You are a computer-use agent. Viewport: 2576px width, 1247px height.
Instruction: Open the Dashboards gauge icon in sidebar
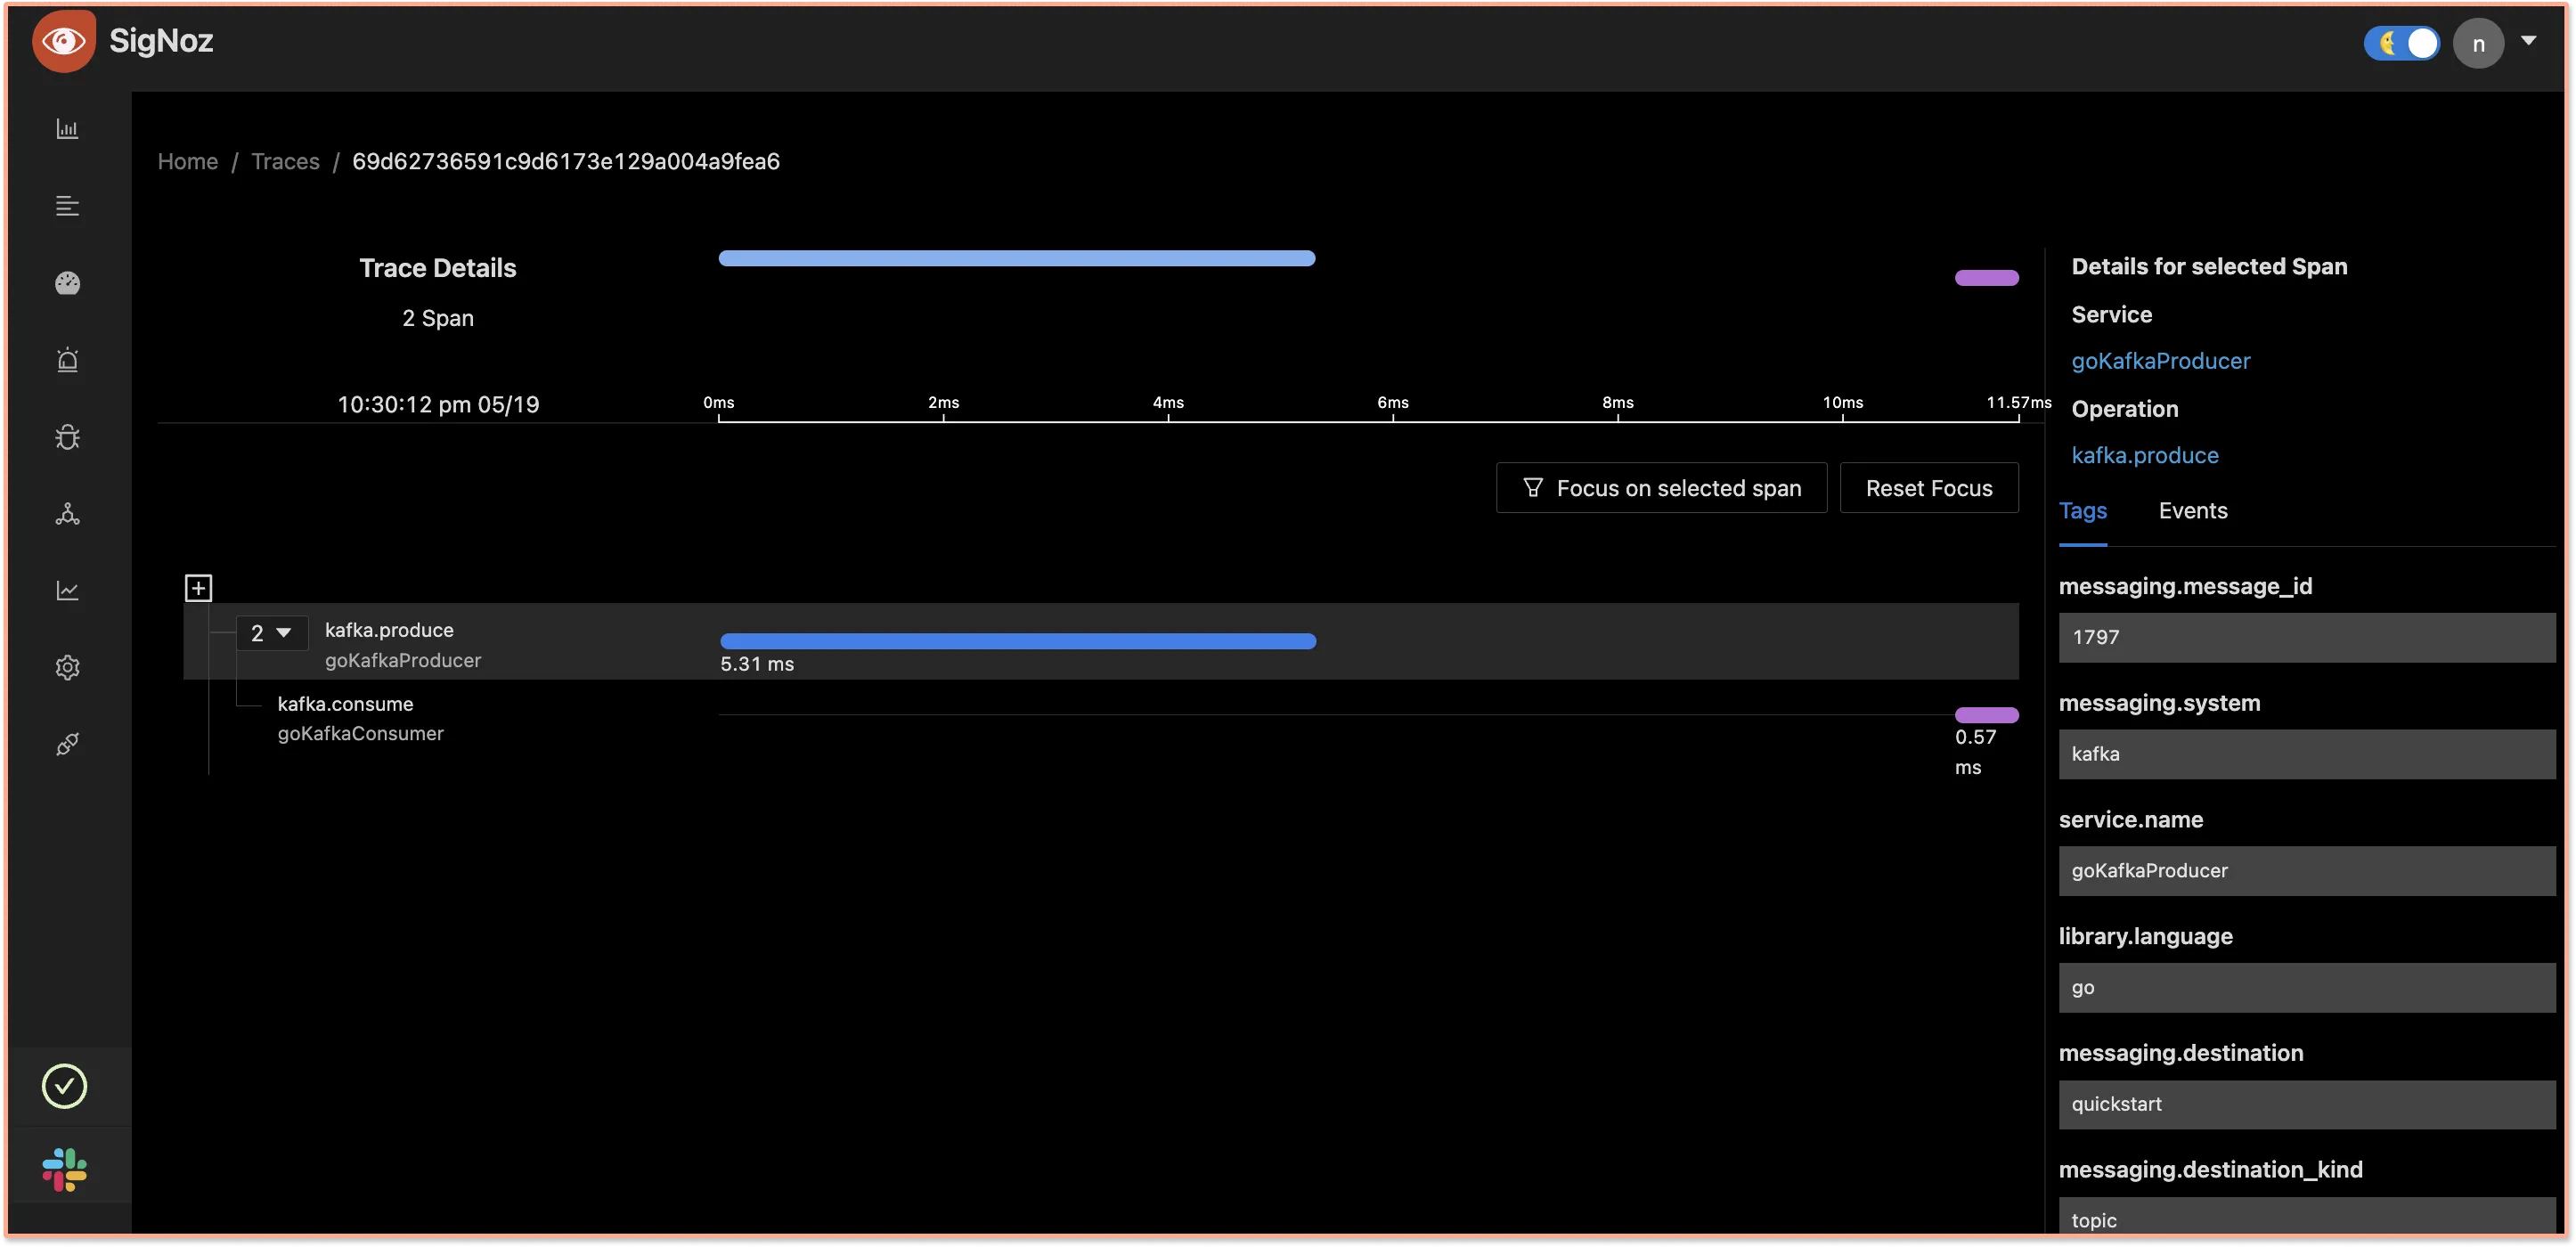pos(67,283)
